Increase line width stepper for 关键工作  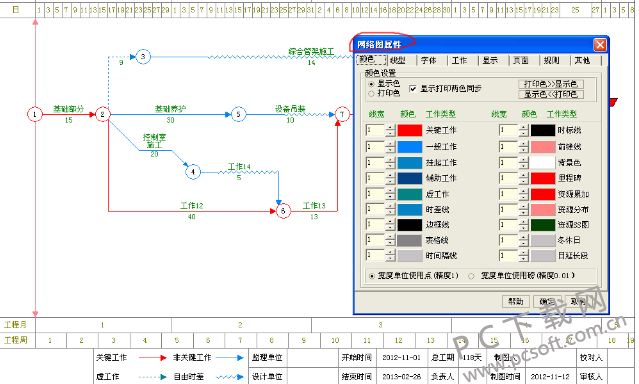pyautogui.click(x=390, y=127)
